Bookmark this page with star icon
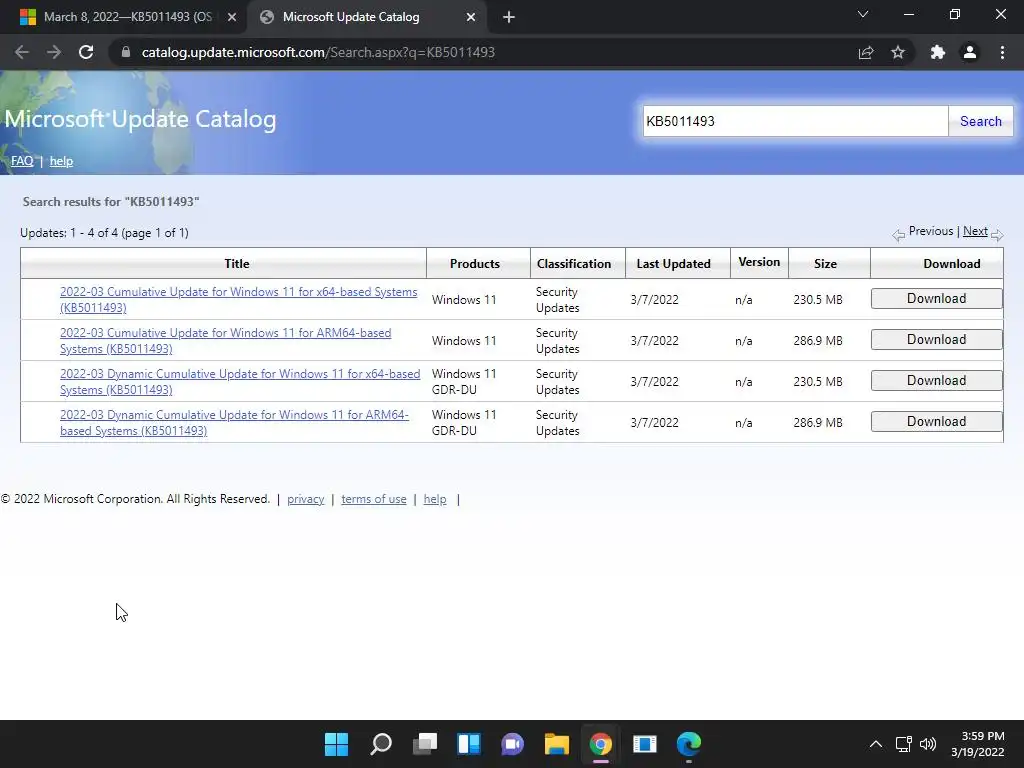Image resolution: width=1024 pixels, height=768 pixels. [x=898, y=52]
